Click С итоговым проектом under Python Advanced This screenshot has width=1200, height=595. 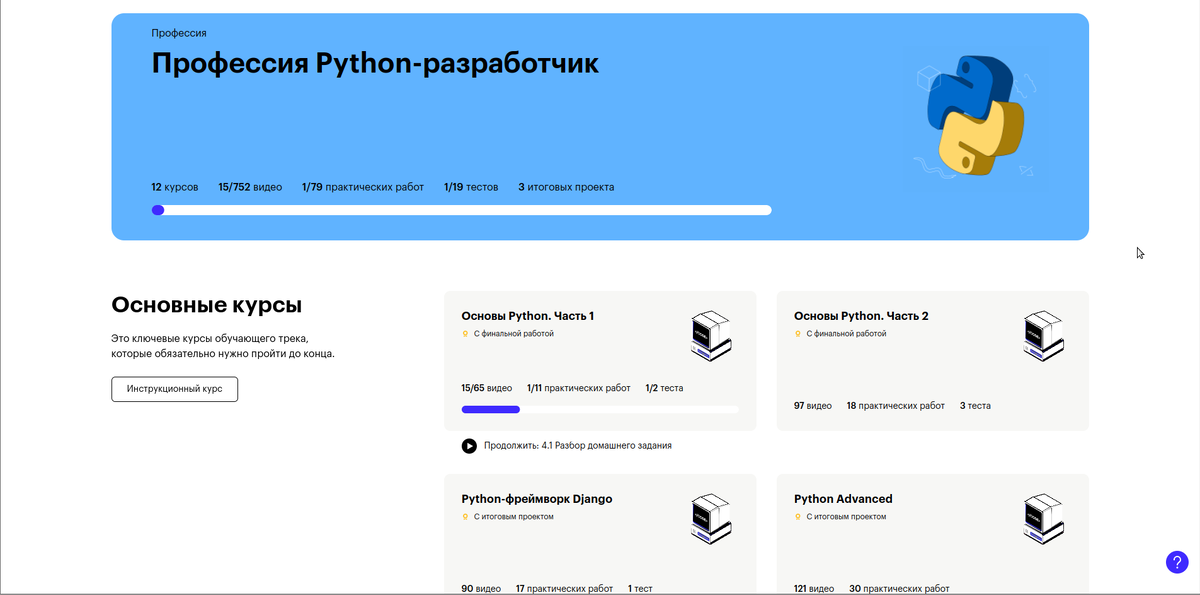click(x=846, y=517)
